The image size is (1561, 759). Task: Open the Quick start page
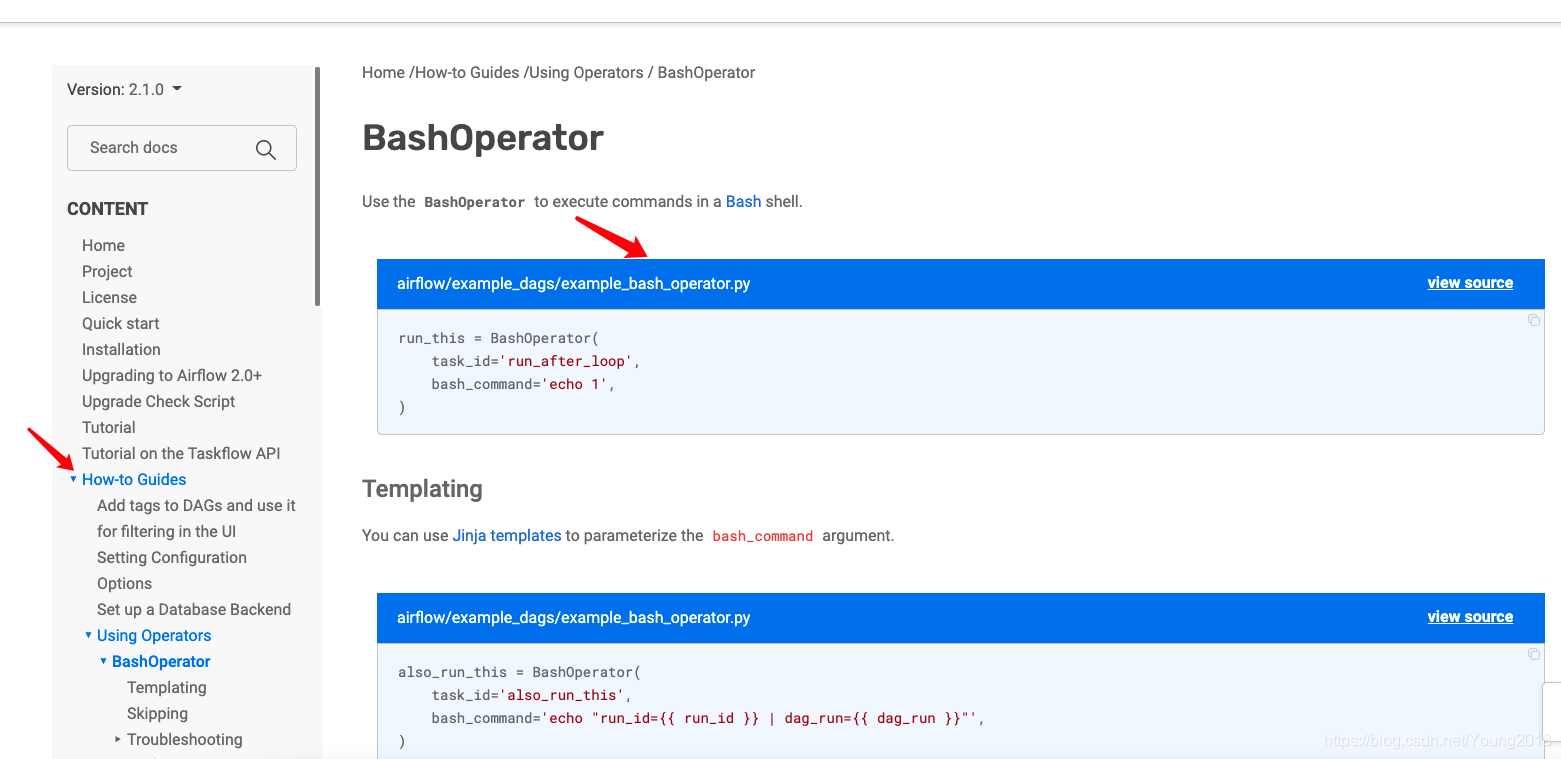click(x=120, y=323)
